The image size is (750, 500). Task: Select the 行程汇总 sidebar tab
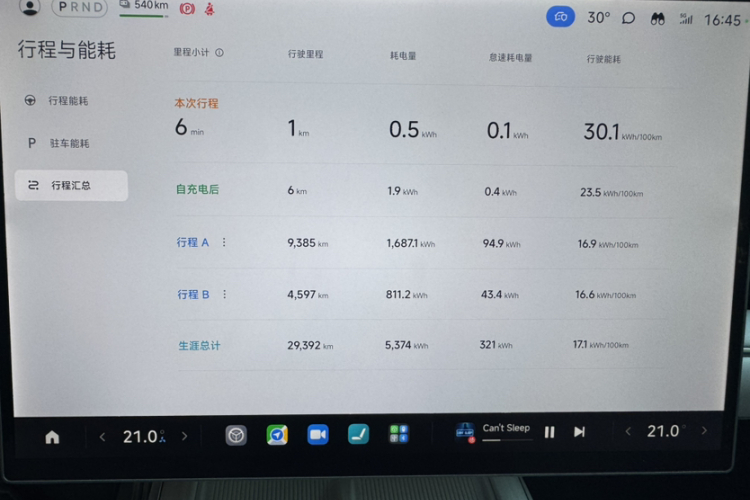coord(71,185)
